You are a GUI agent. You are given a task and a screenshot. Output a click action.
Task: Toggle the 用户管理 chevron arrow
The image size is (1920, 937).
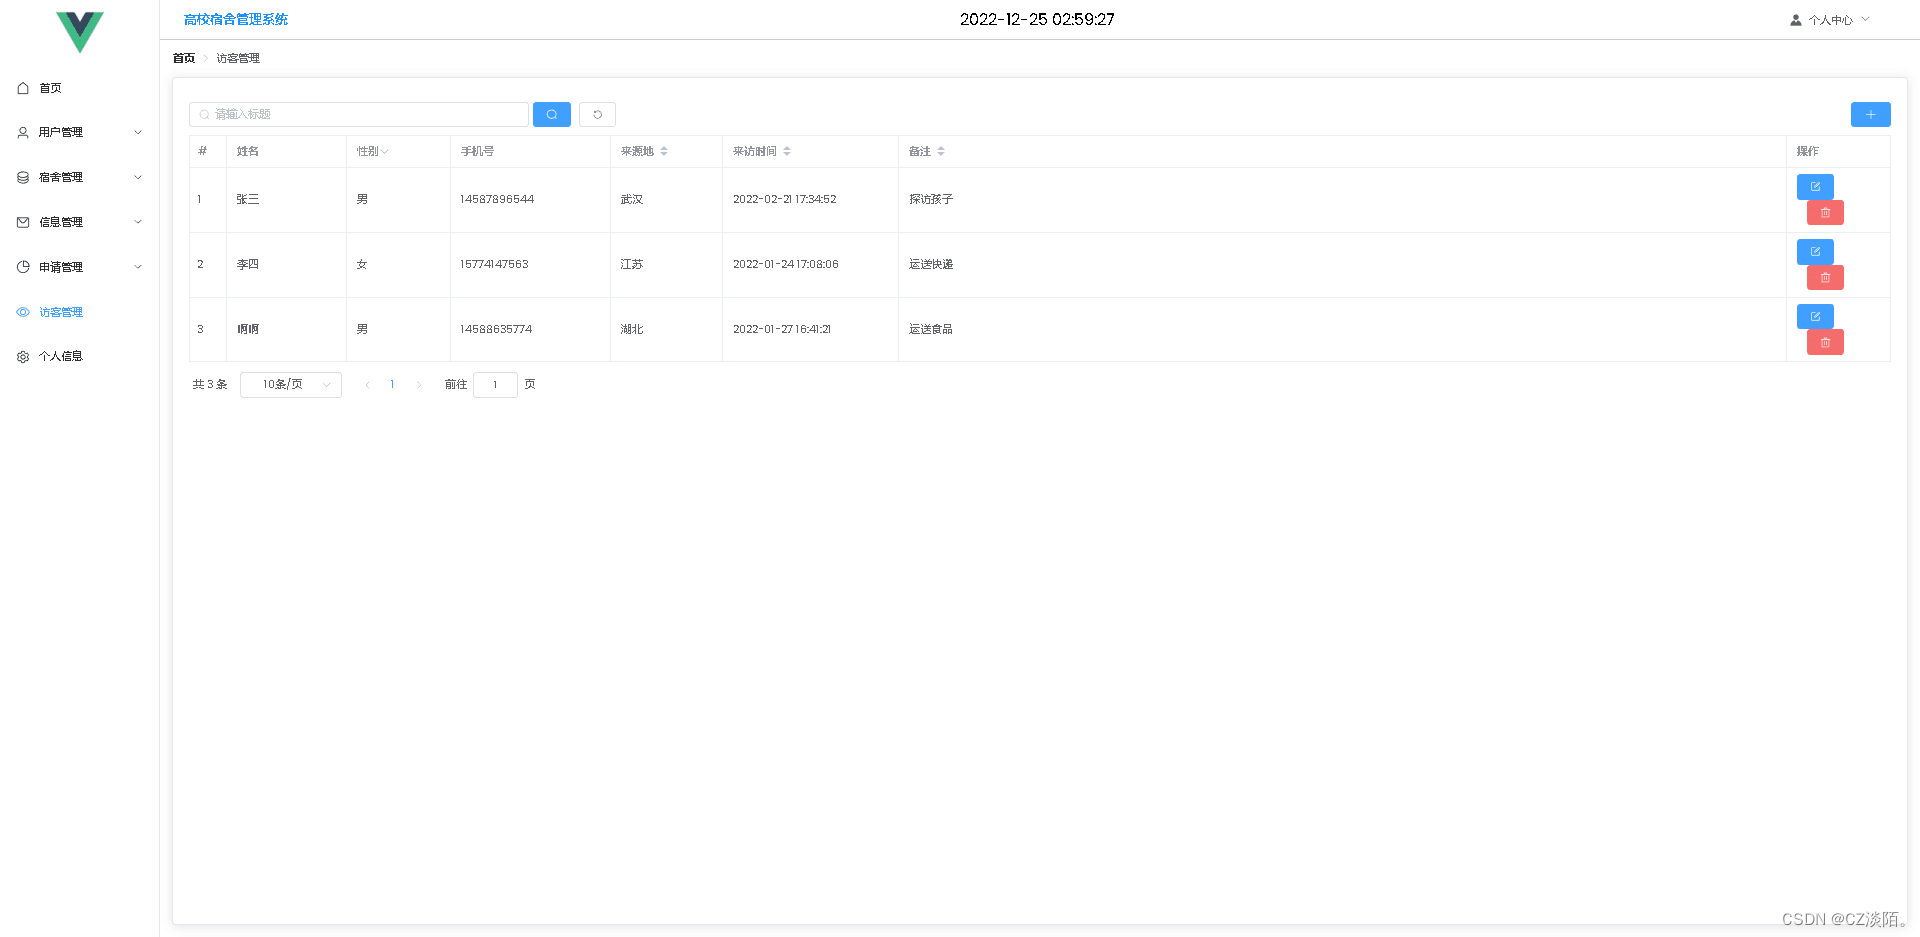coord(138,132)
